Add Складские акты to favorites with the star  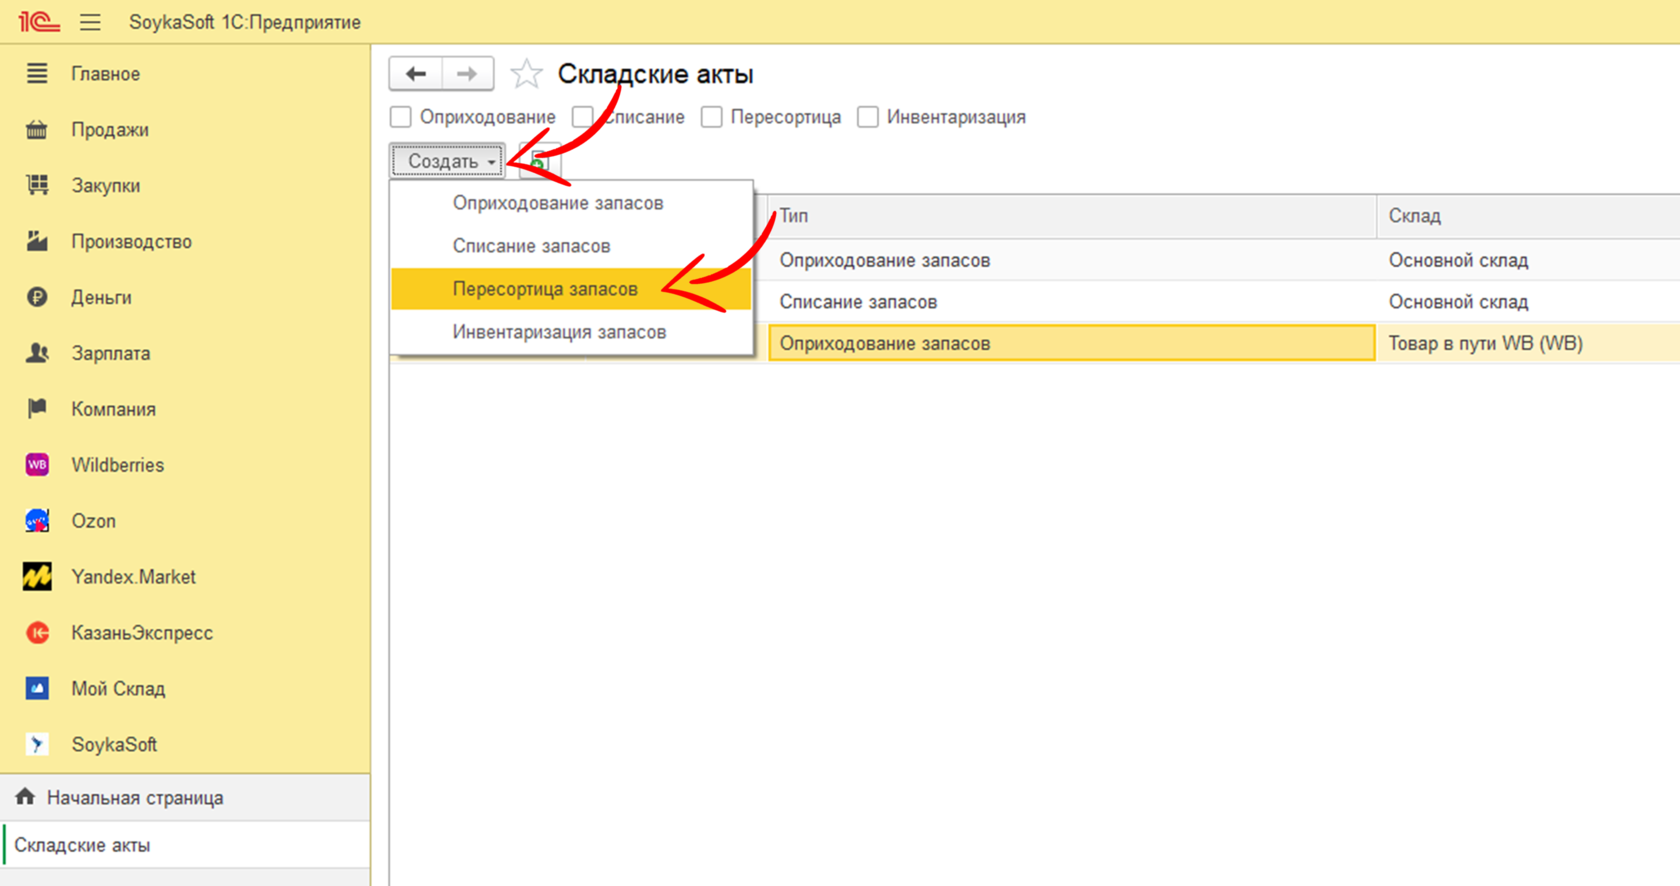point(526,74)
